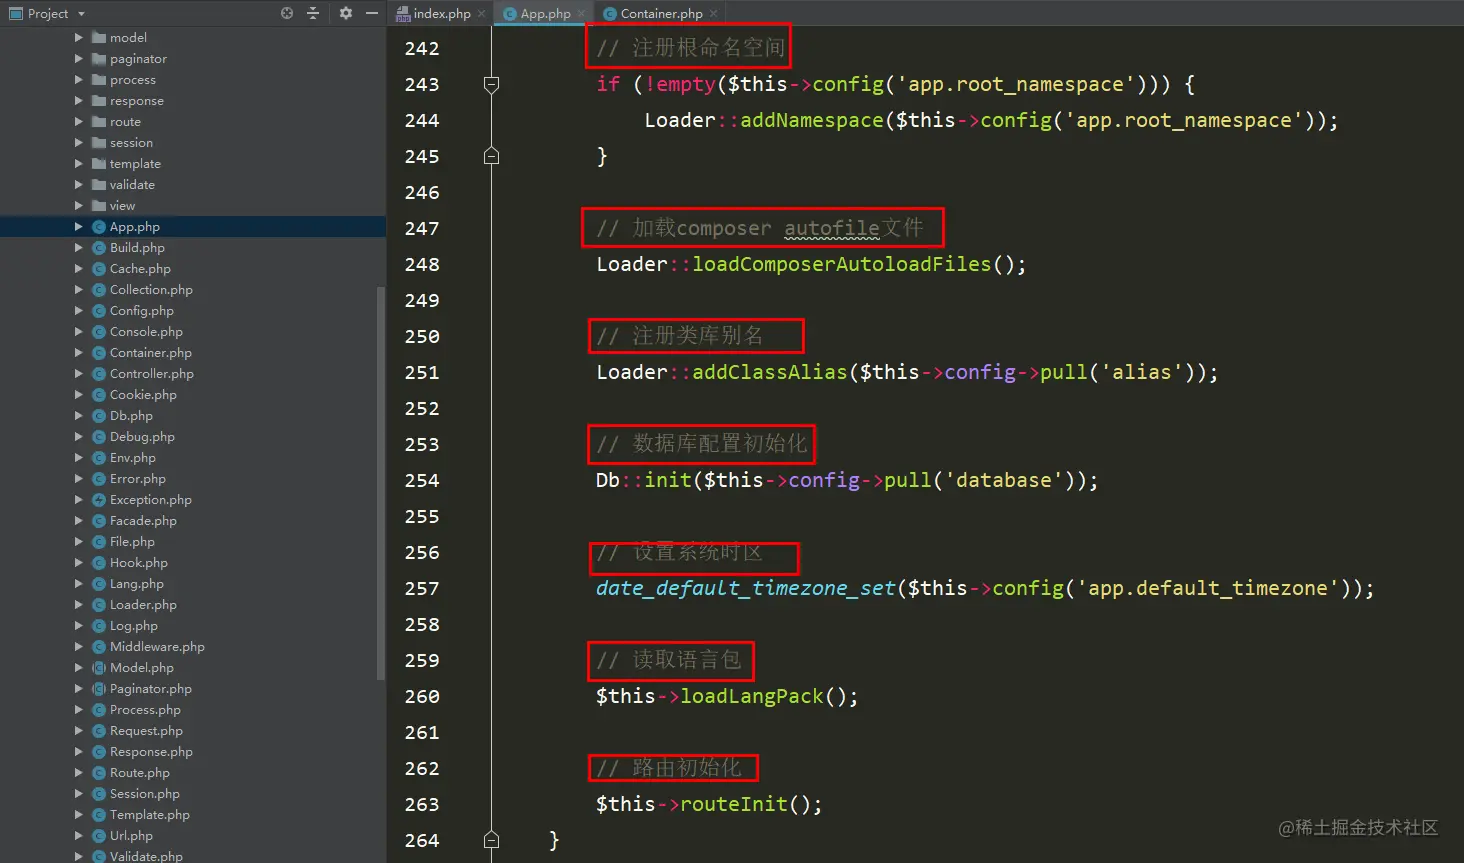Viewport: 1464px width, 863px height.
Task: Click the Config.php class icon
Action: coord(99,311)
